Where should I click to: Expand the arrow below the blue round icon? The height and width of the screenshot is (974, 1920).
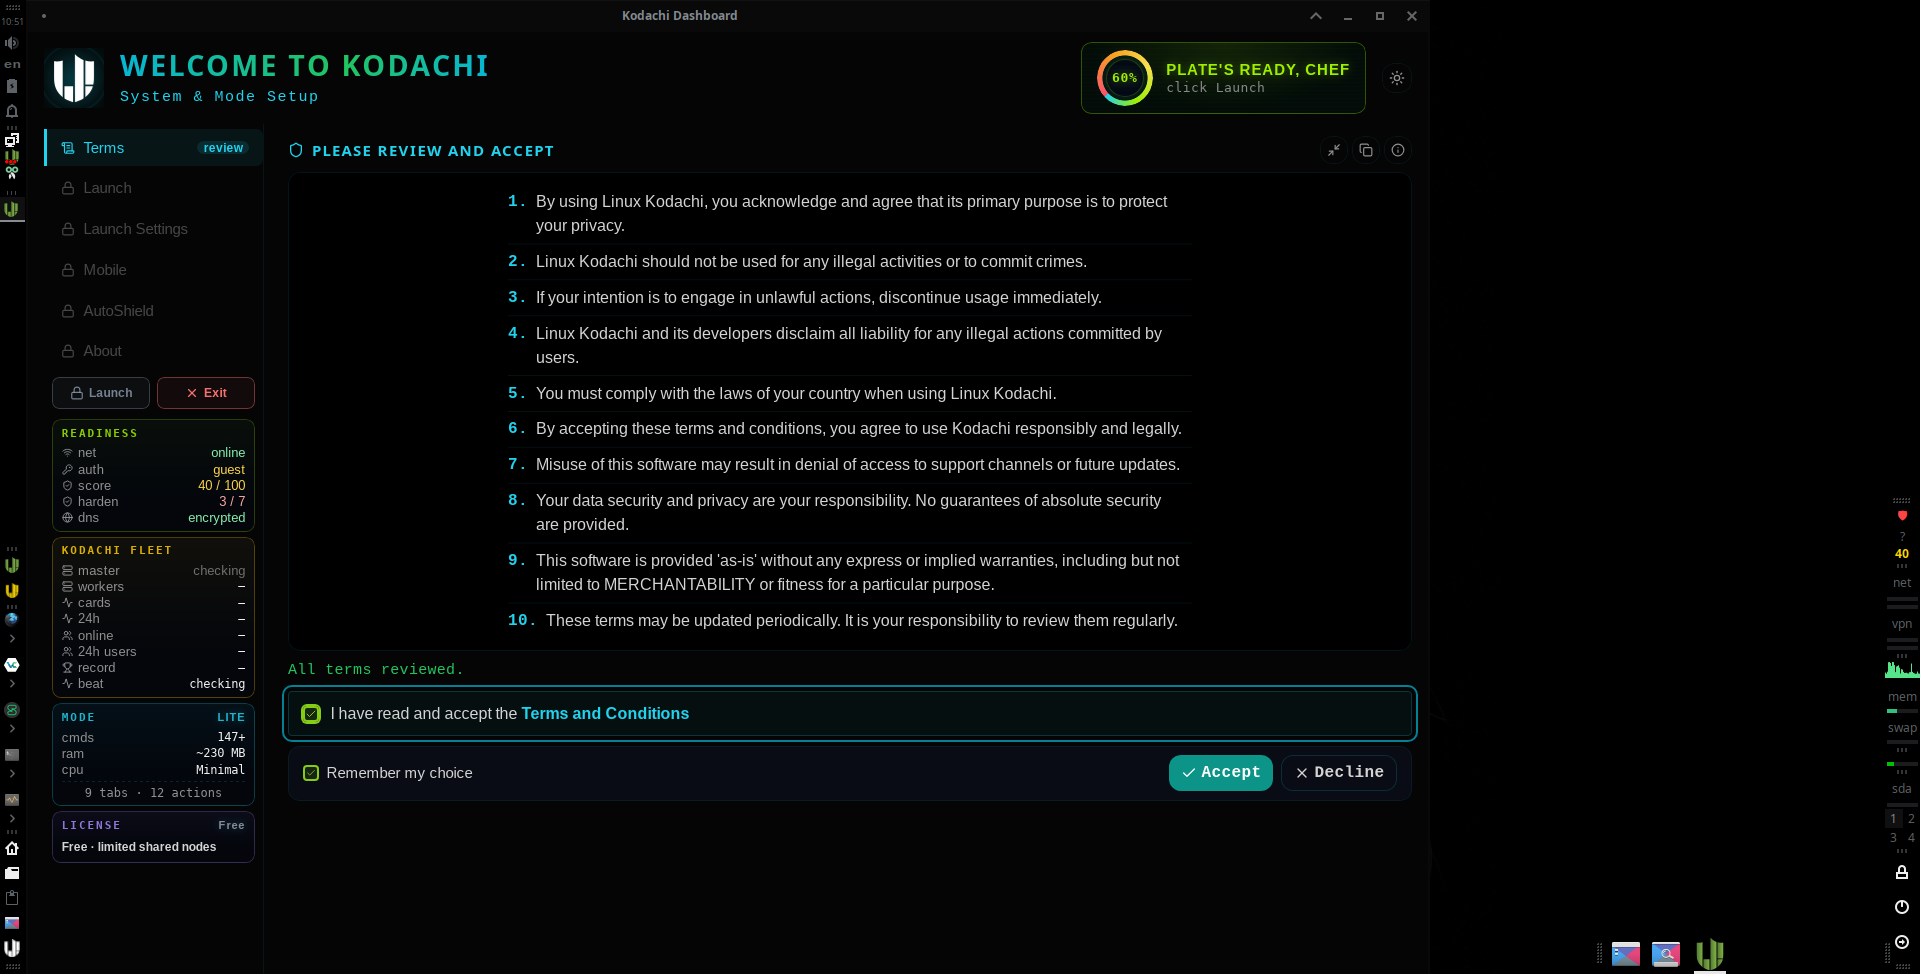coord(12,684)
